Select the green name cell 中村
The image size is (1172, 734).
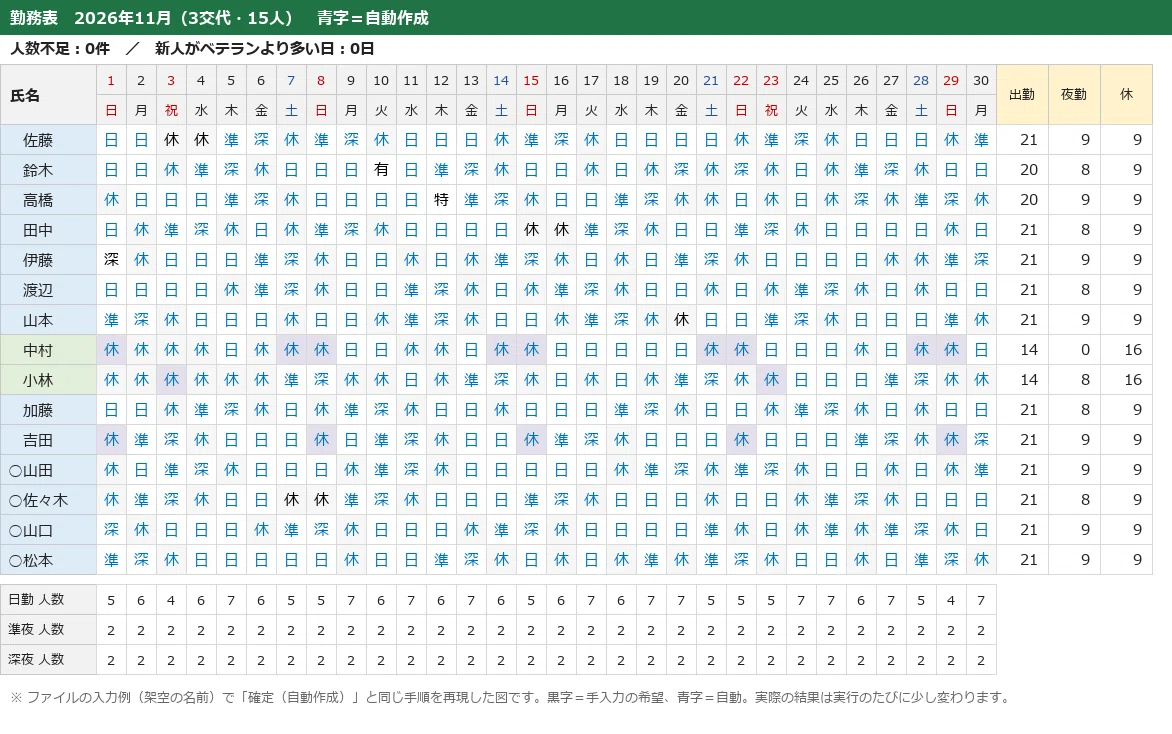coord(49,350)
